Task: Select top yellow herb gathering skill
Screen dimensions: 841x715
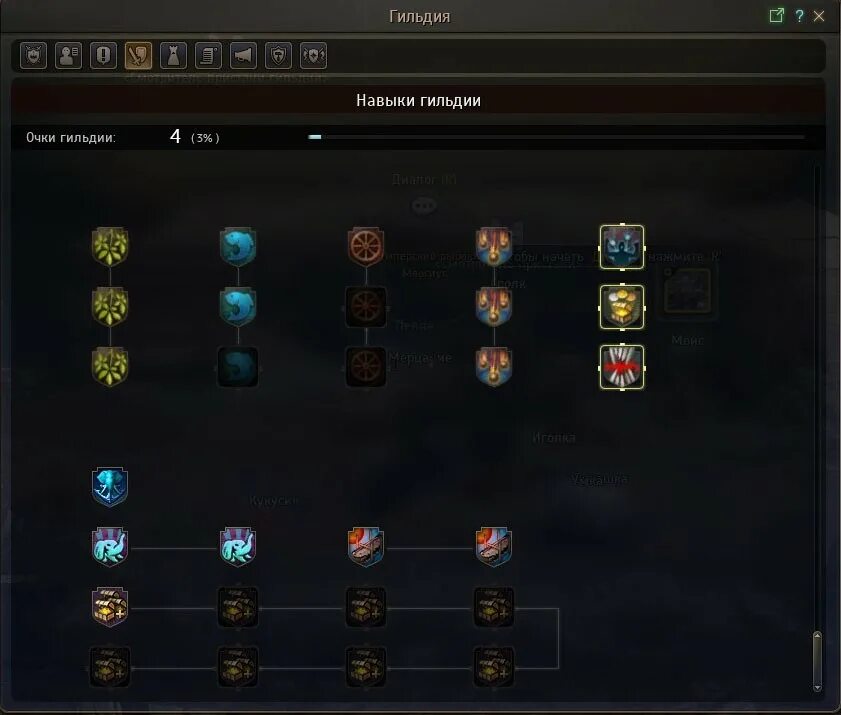Action: pyautogui.click(x=110, y=247)
